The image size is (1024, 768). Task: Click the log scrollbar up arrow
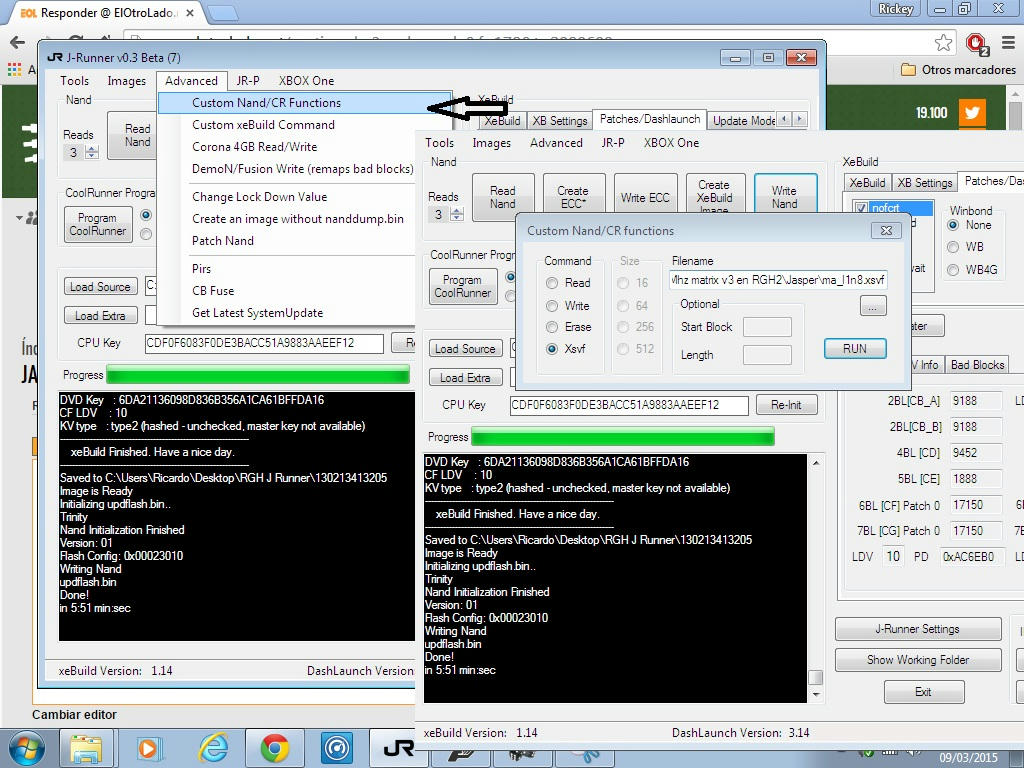click(816, 463)
